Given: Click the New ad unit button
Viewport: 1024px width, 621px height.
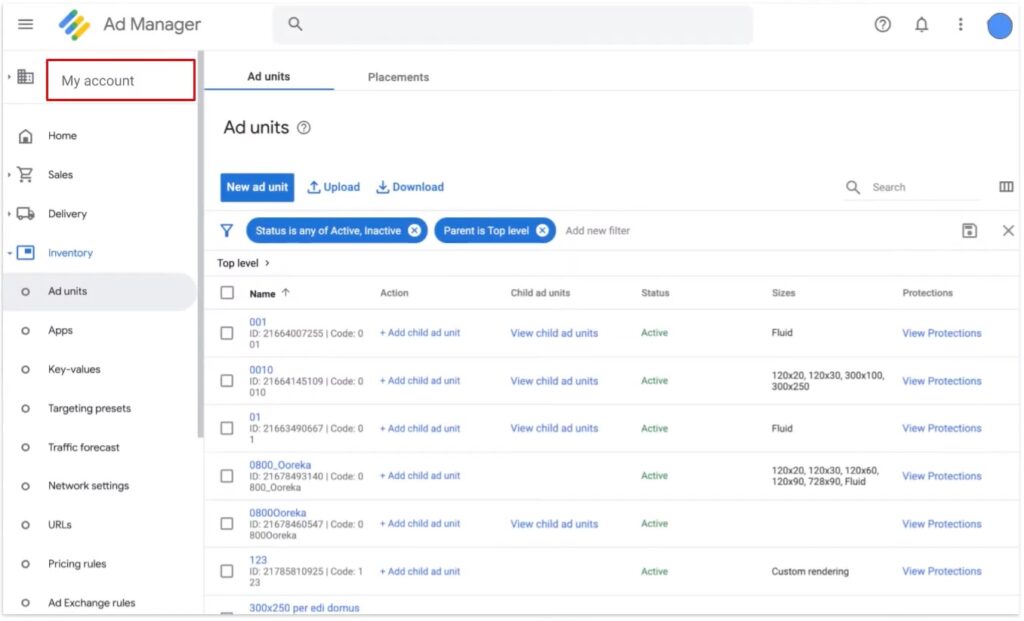Looking at the screenshot, I should pos(257,187).
